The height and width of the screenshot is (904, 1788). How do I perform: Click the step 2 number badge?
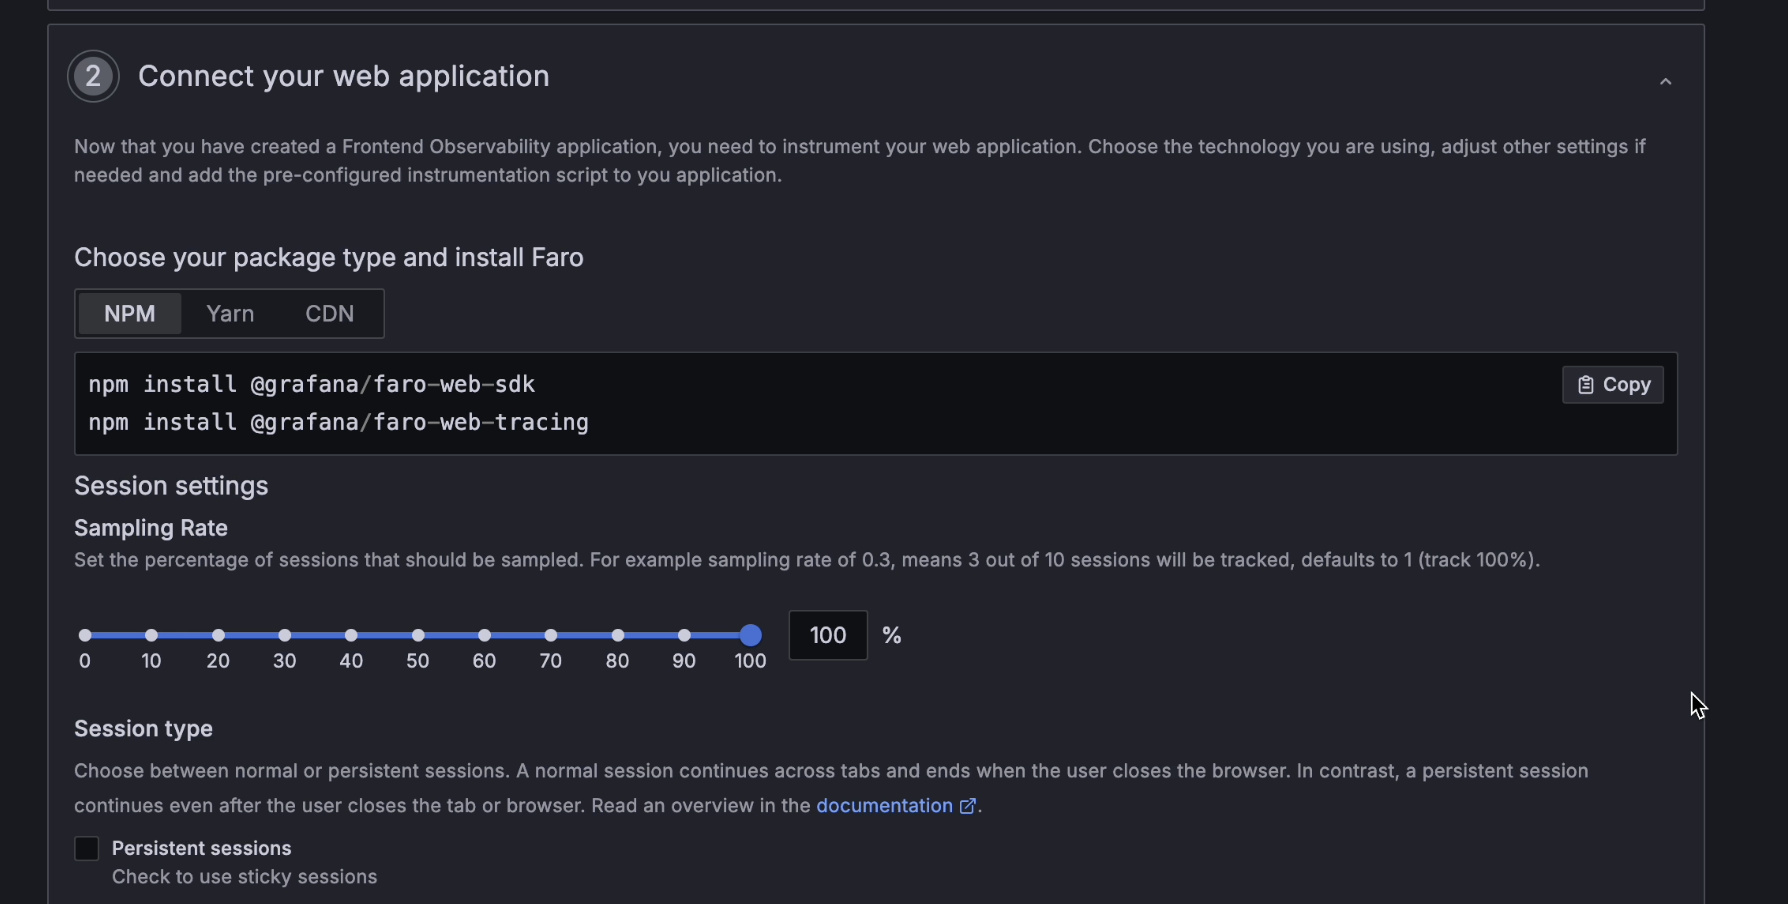click(93, 76)
